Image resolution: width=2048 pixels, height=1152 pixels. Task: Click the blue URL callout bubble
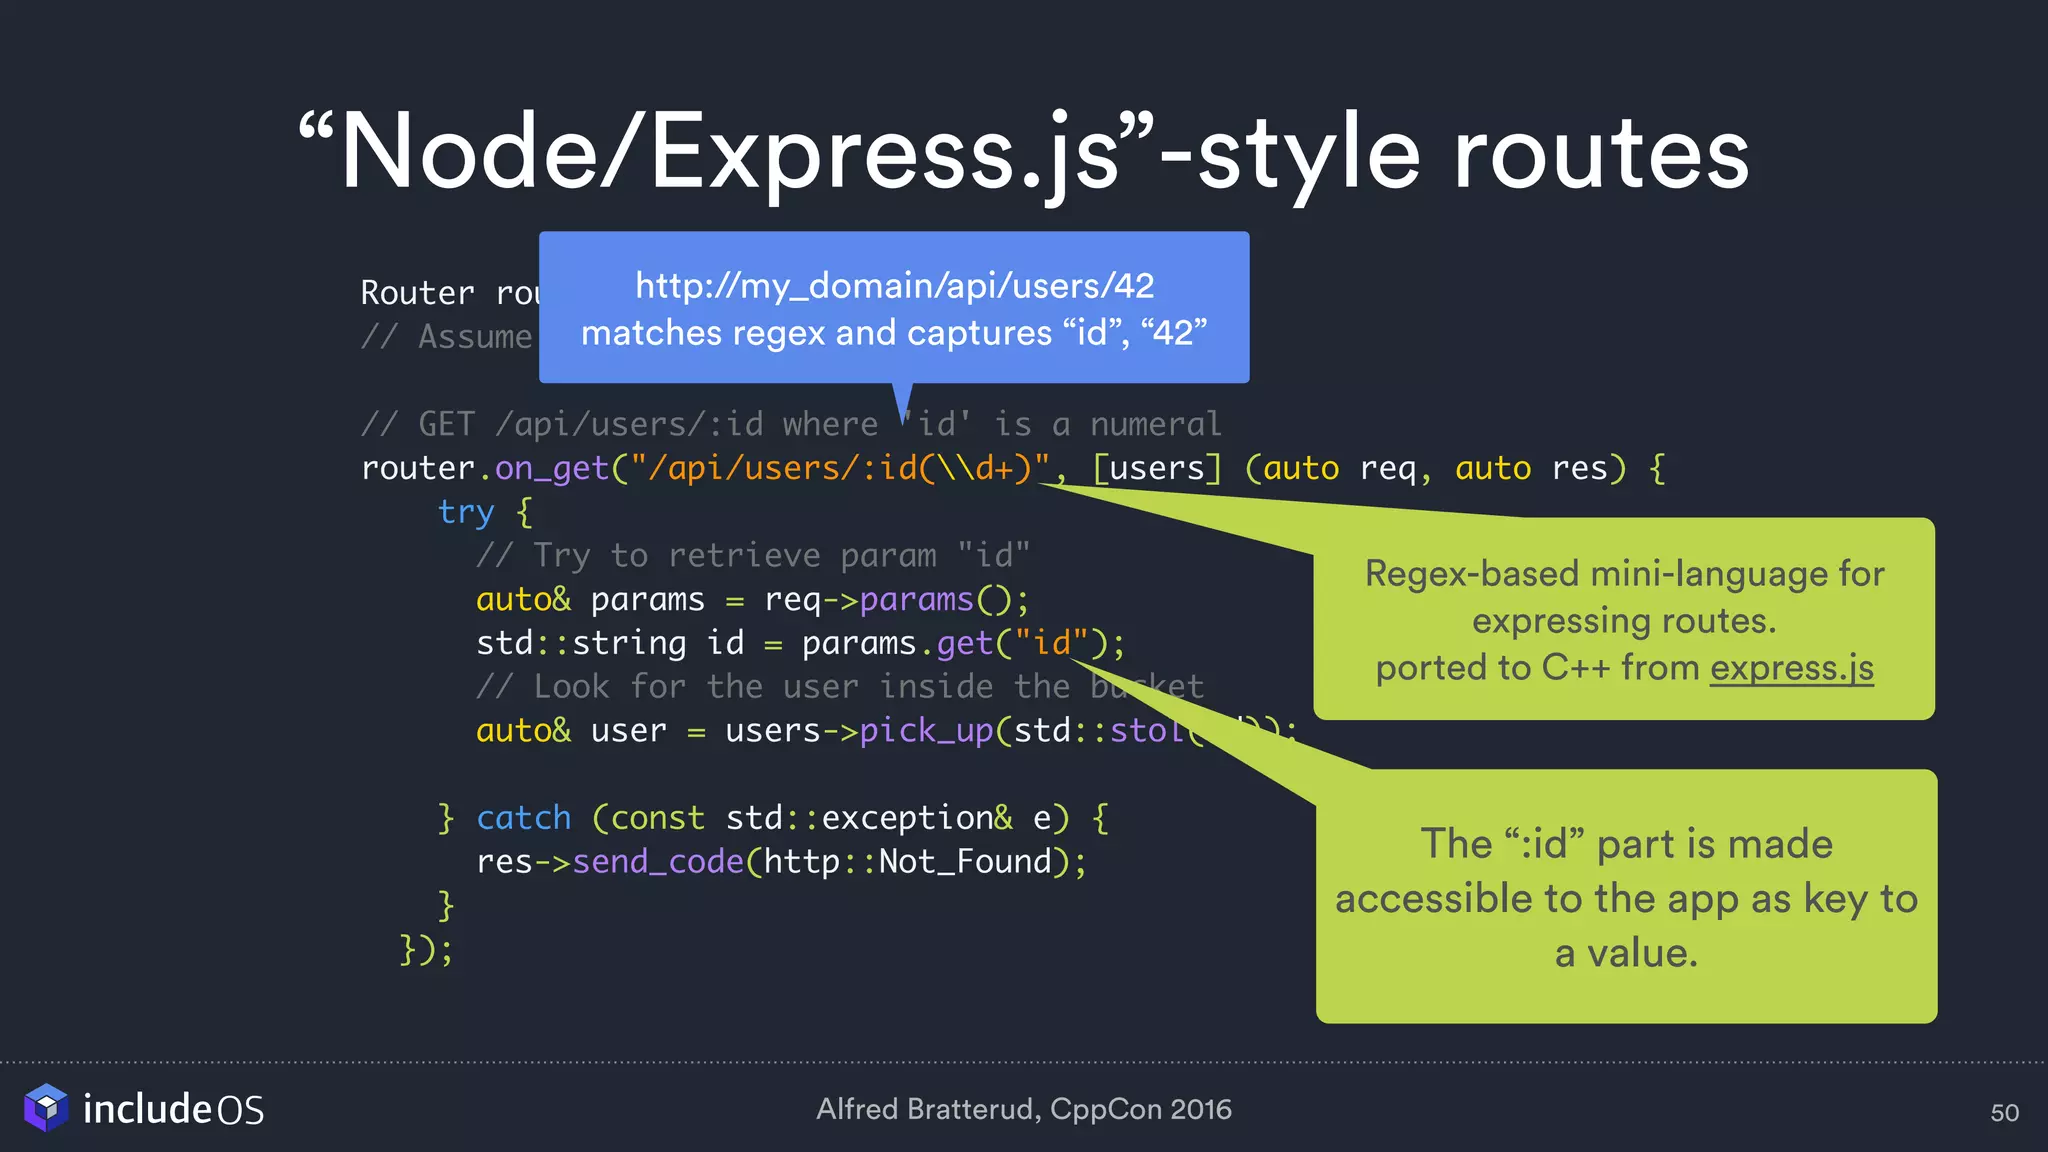point(894,308)
